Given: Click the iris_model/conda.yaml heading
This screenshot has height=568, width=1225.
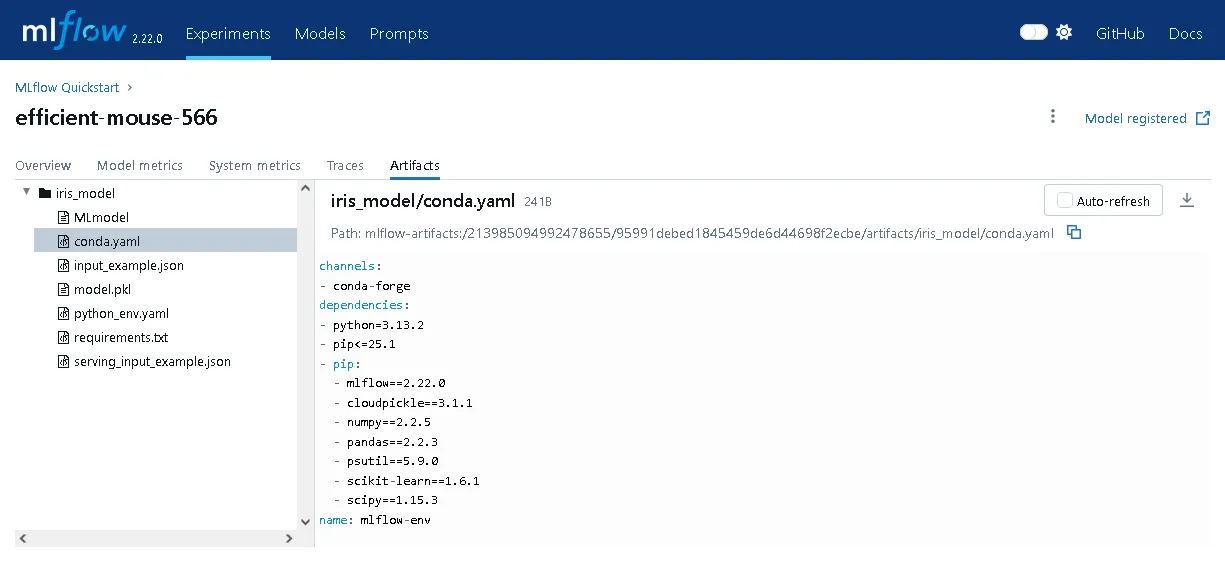Looking at the screenshot, I should [x=423, y=201].
